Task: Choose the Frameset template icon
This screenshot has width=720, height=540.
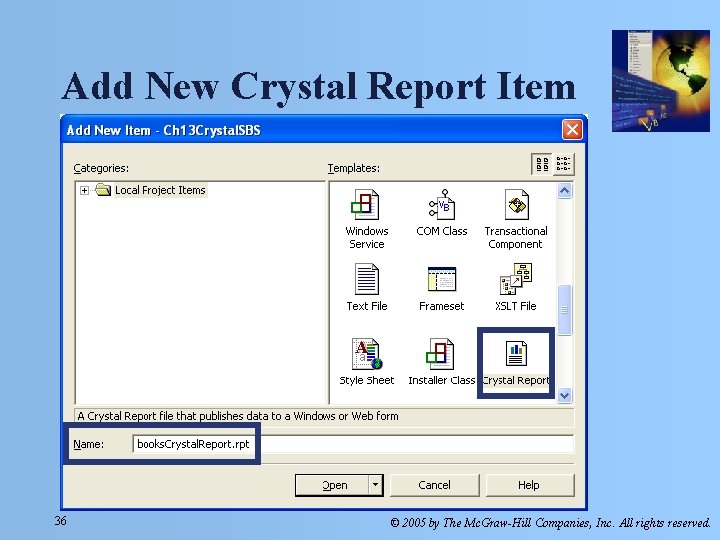Action: point(442,279)
